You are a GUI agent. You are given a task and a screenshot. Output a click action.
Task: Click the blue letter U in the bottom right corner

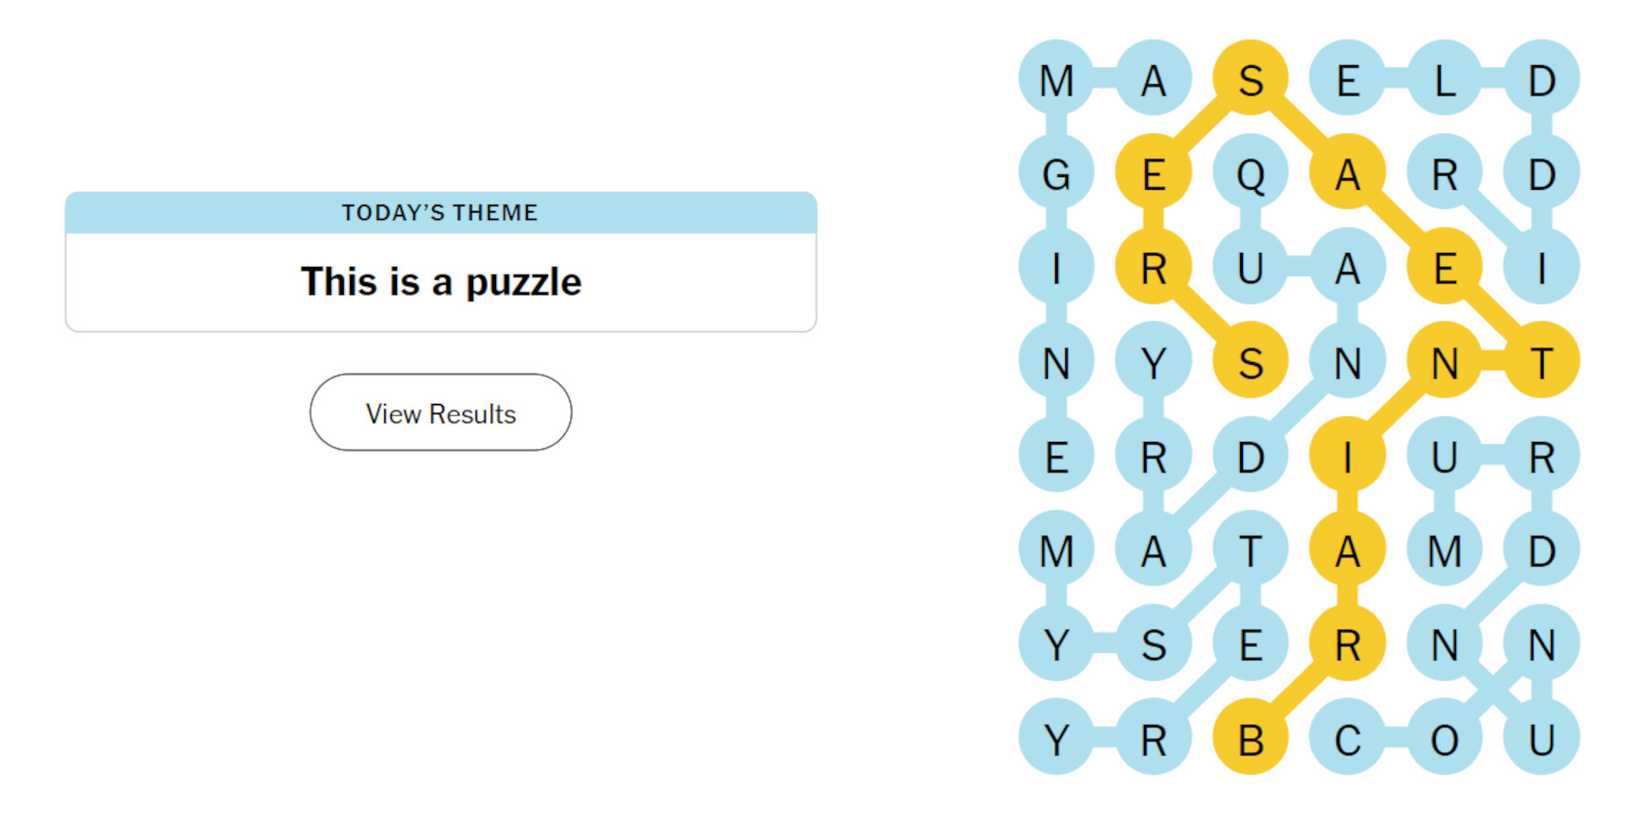[1543, 738]
